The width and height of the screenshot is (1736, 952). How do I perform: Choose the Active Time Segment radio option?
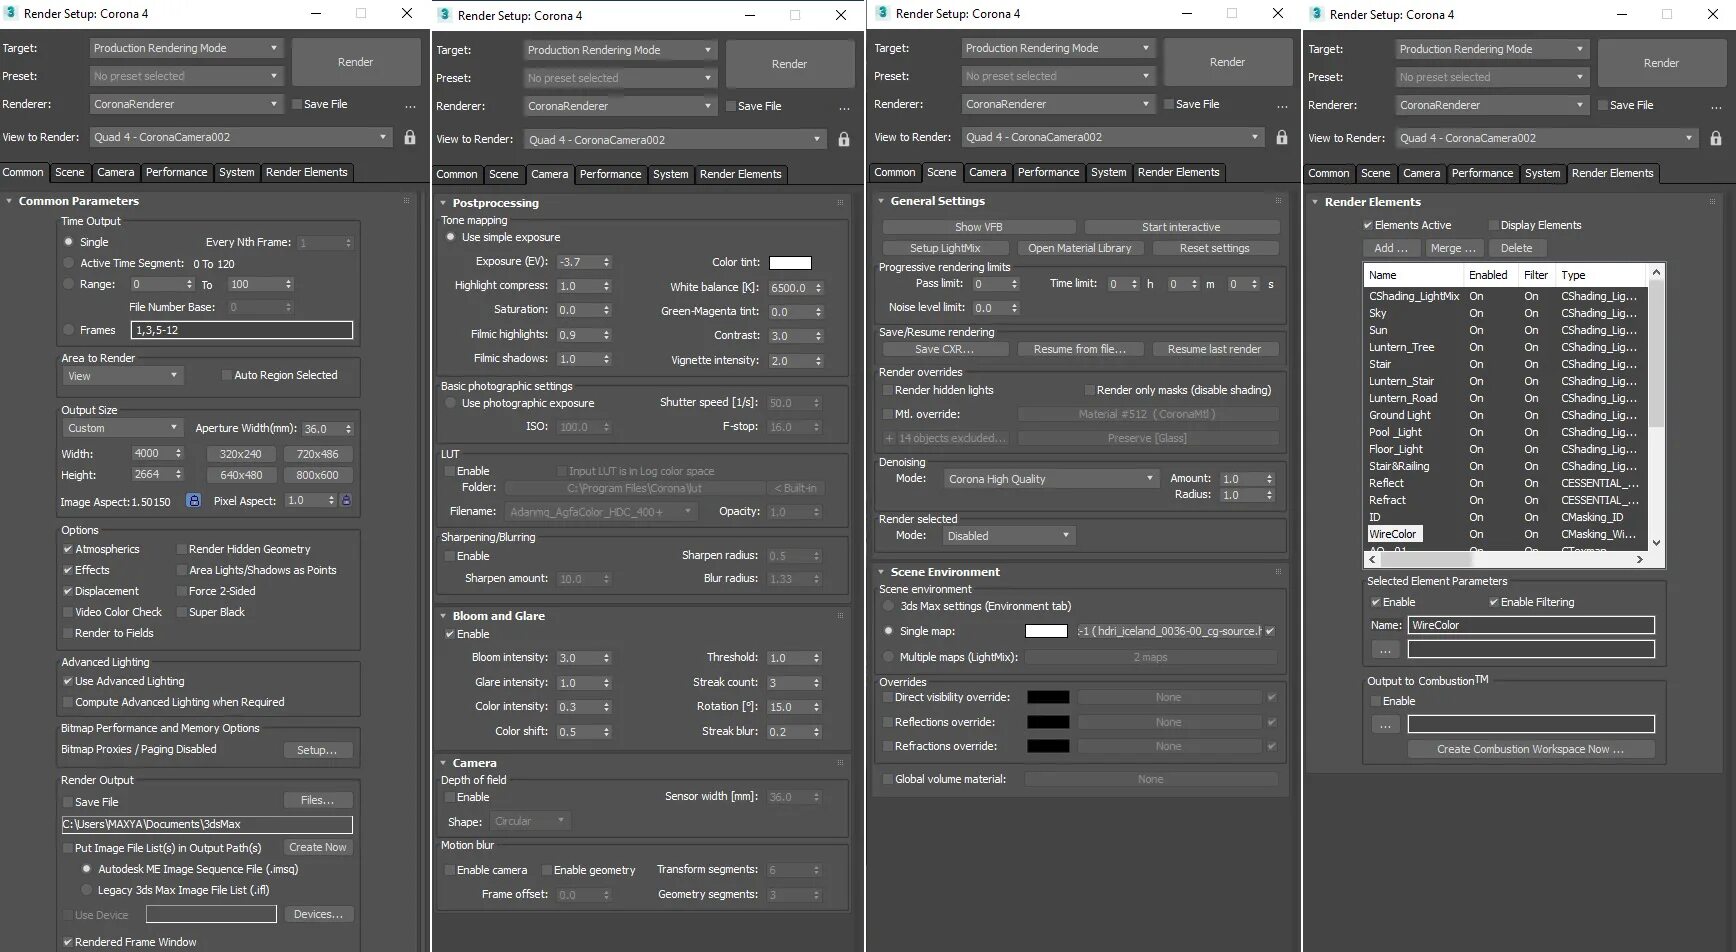pos(68,263)
